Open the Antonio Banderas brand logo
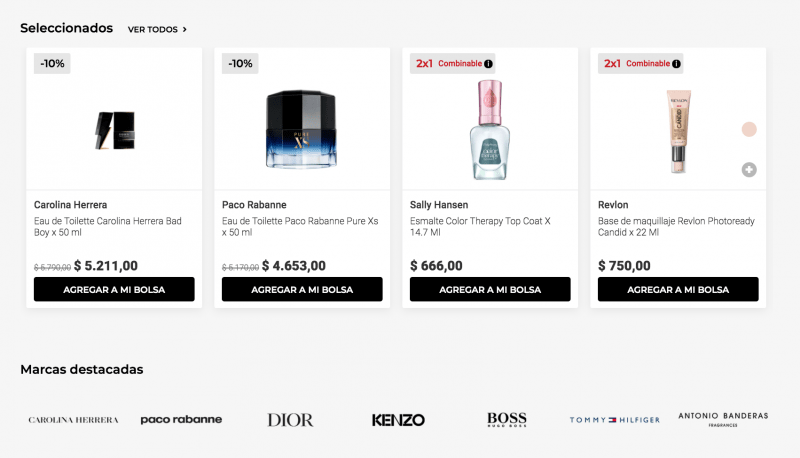 tap(723, 418)
